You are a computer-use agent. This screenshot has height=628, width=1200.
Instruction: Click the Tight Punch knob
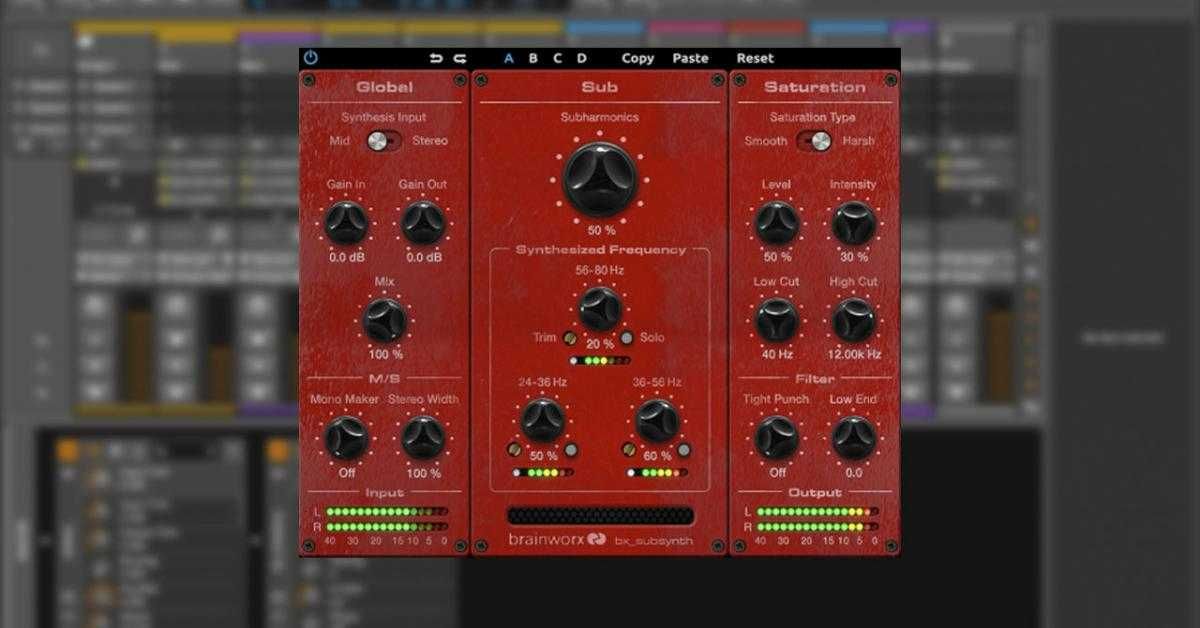point(777,438)
